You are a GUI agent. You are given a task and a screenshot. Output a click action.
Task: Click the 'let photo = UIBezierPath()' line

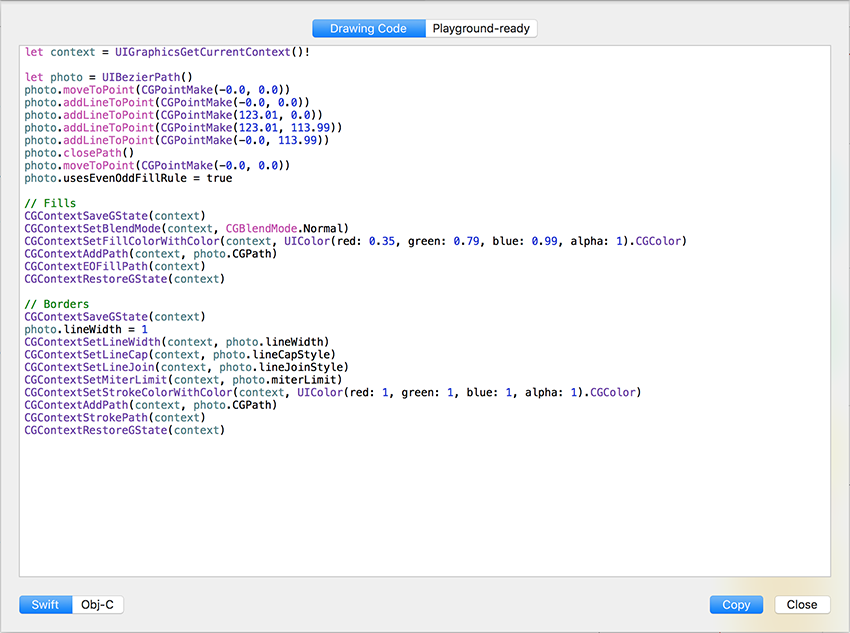[108, 77]
